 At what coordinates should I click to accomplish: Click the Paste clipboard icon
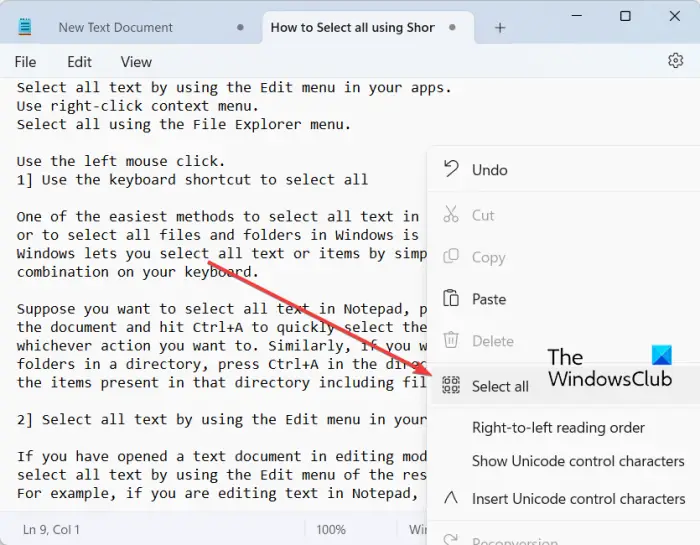(451, 298)
